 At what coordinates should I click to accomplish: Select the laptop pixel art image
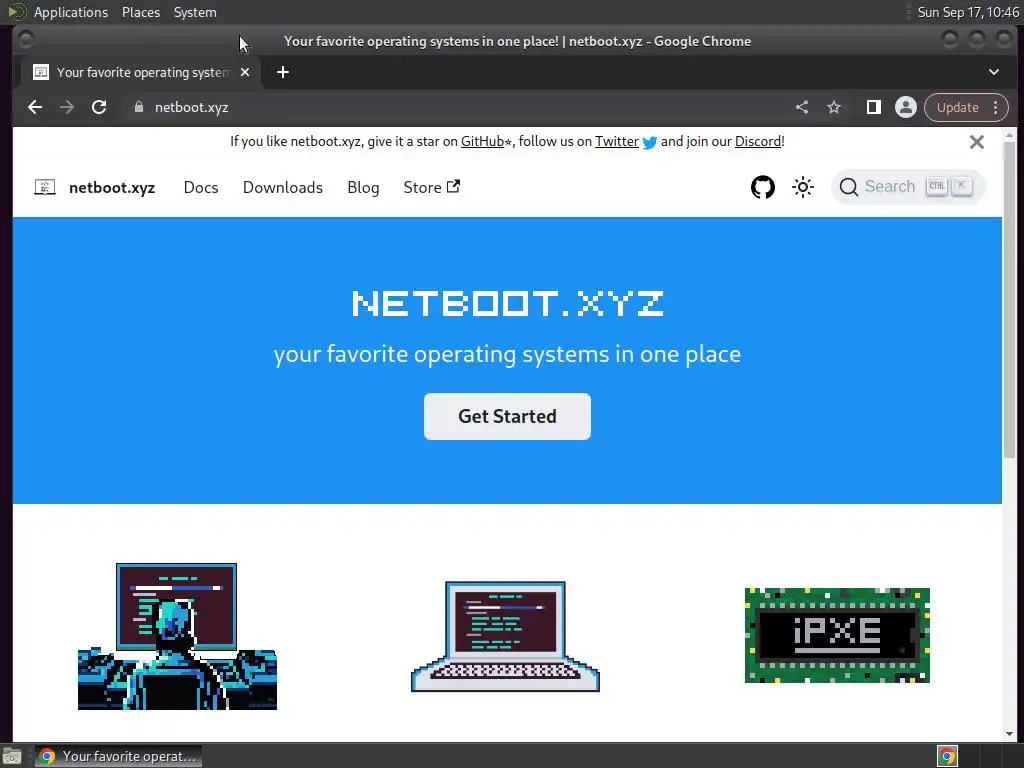[505, 636]
